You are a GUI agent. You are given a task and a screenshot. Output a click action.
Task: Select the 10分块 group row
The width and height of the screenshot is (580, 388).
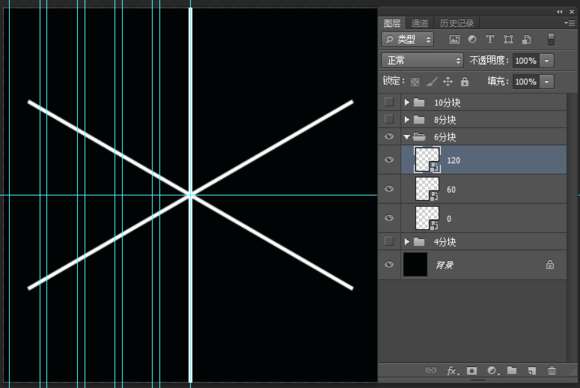[484, 102]
